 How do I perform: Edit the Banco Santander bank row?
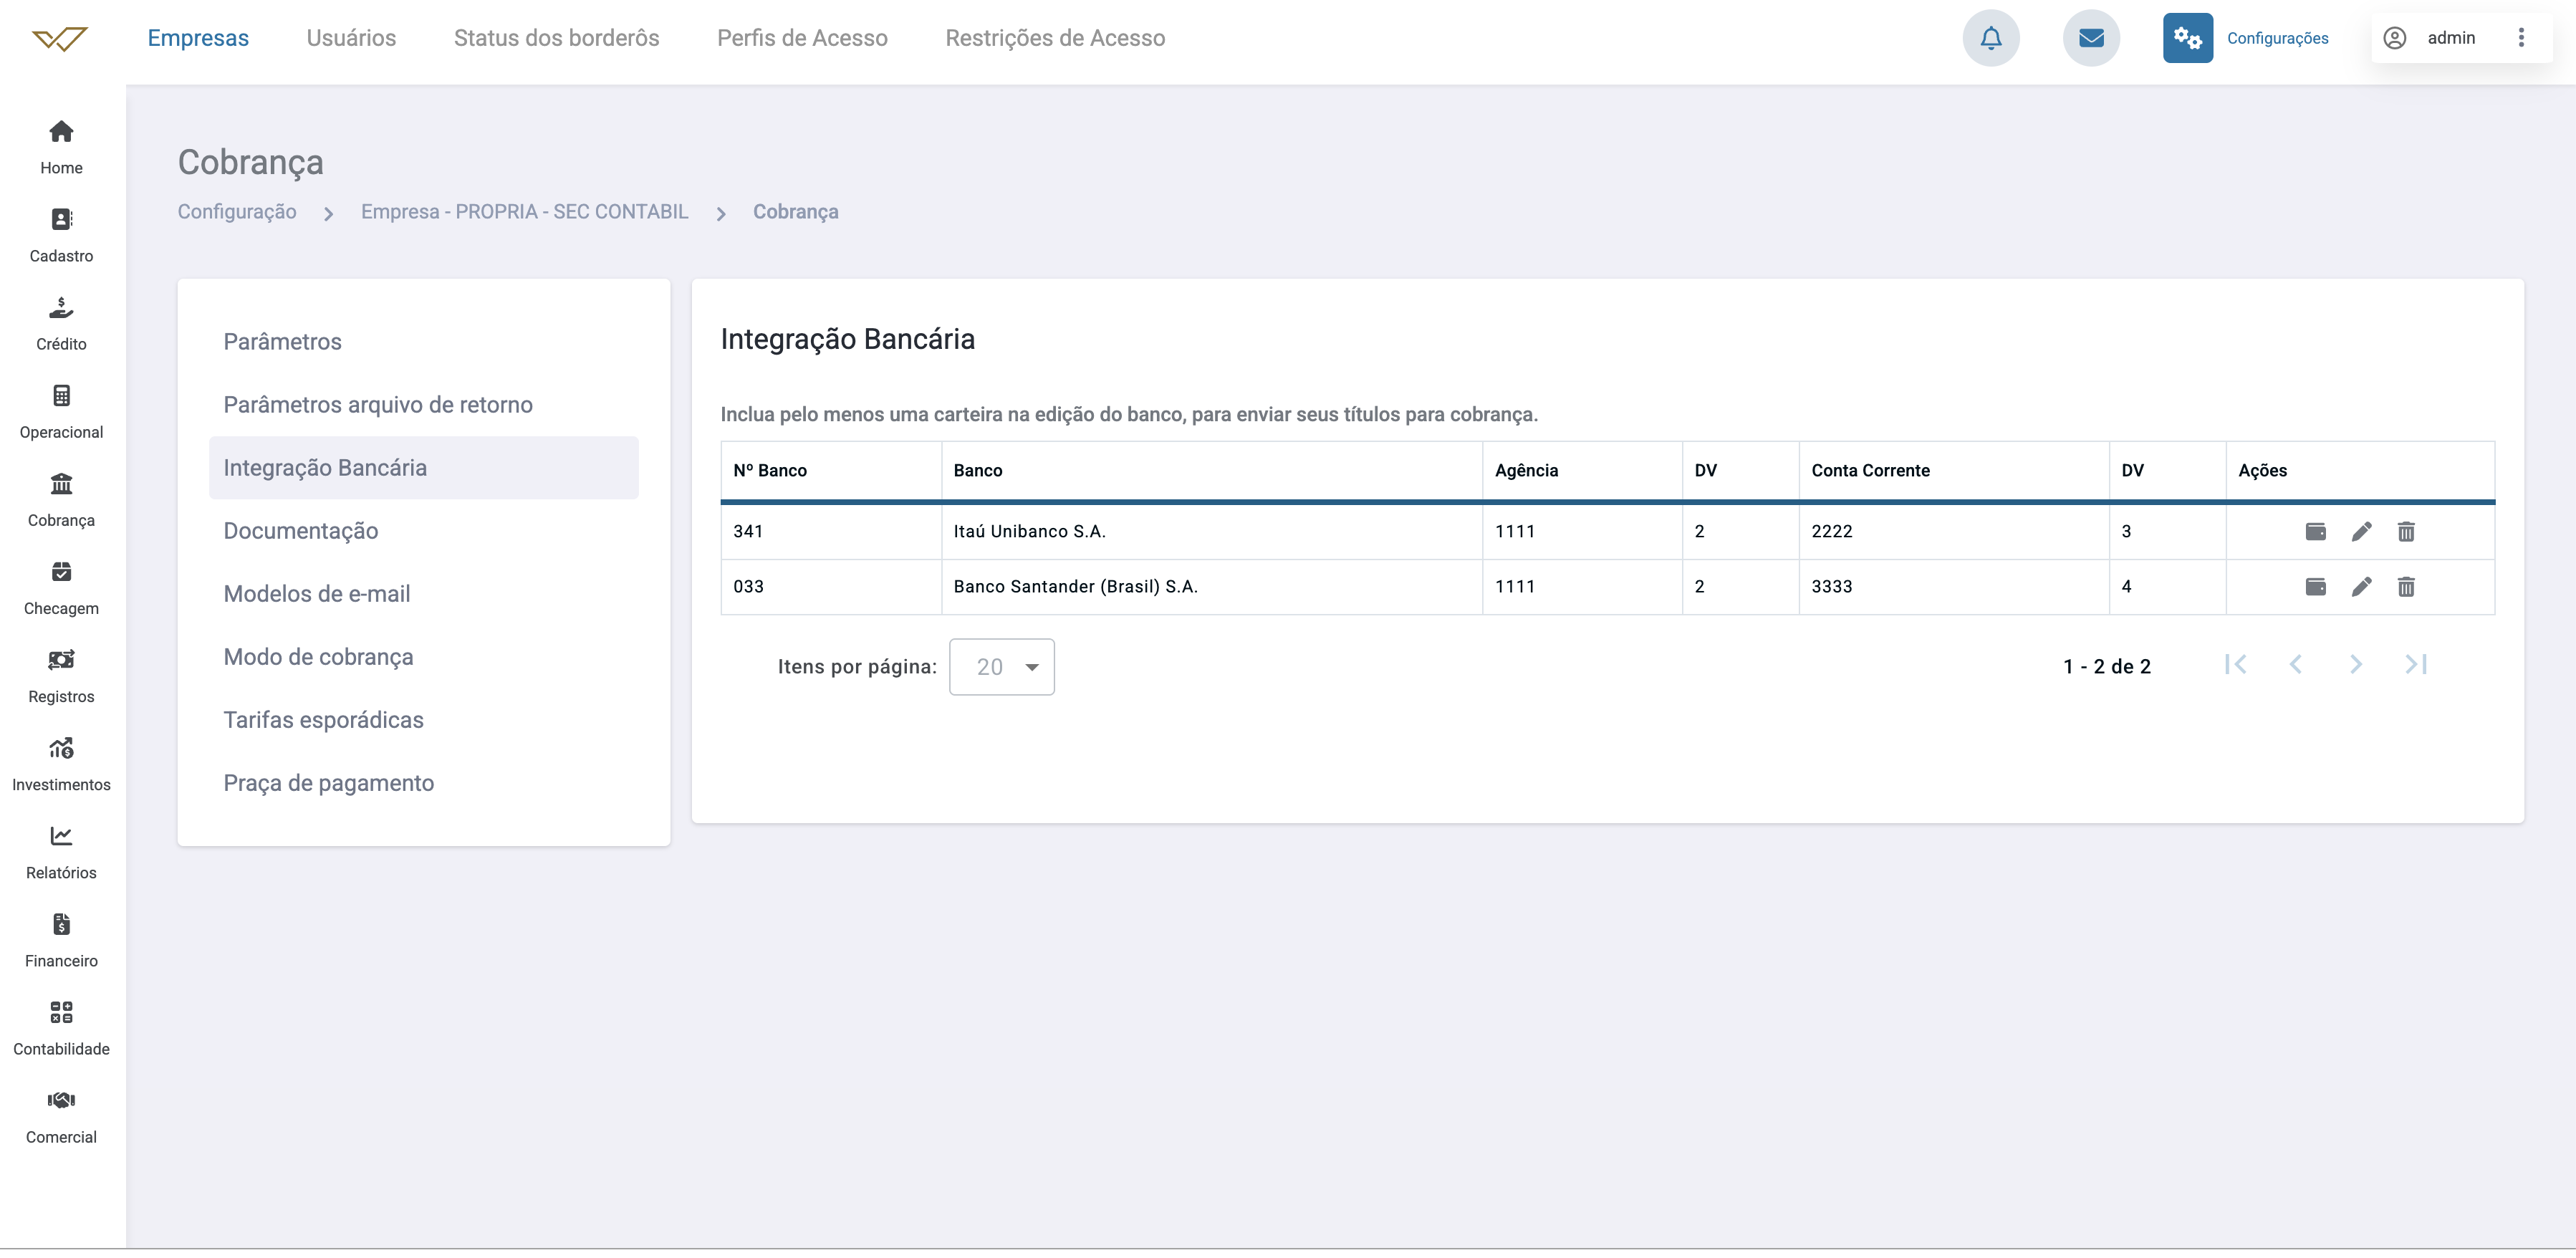[2361, 586]
